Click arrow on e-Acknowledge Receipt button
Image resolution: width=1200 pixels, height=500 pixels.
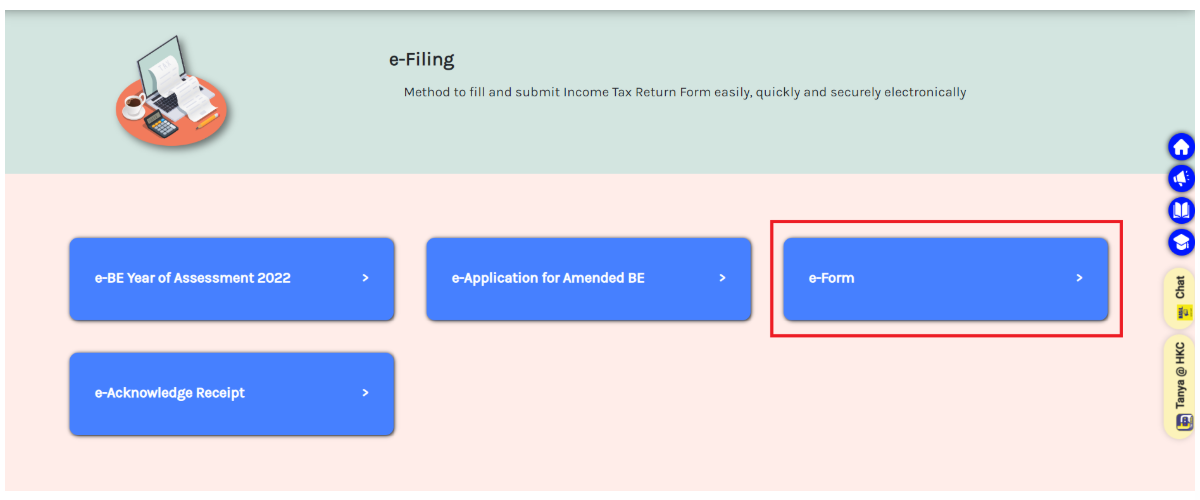coord(366,393)
